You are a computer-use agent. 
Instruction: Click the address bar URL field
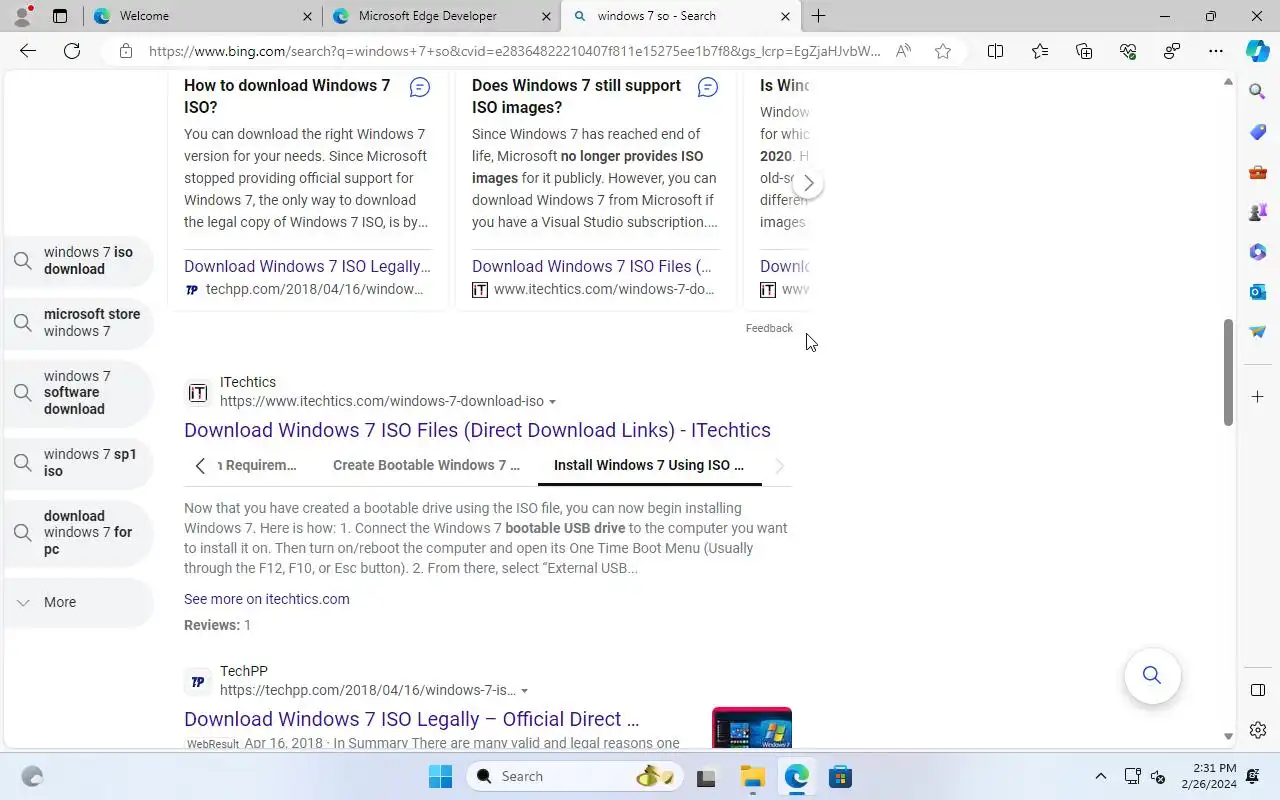pyautogui.click(x=515, y=51)
